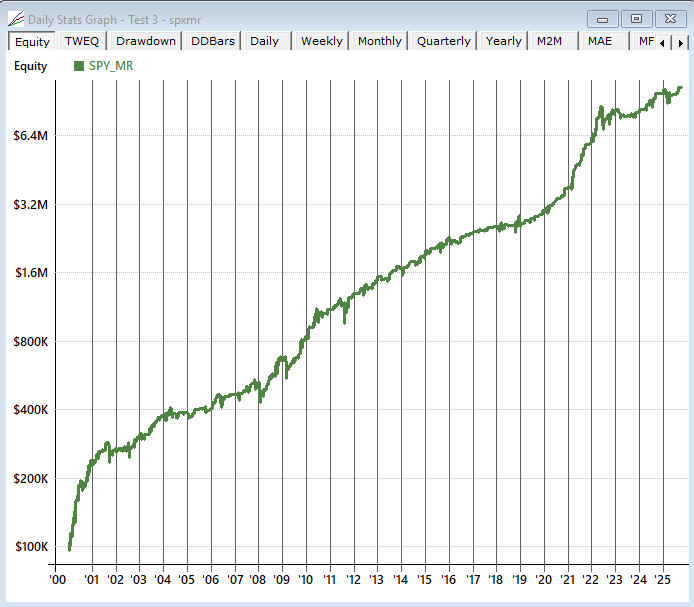694x607 pixels.
Task: Select the DDBars tab
Action: 213,41
